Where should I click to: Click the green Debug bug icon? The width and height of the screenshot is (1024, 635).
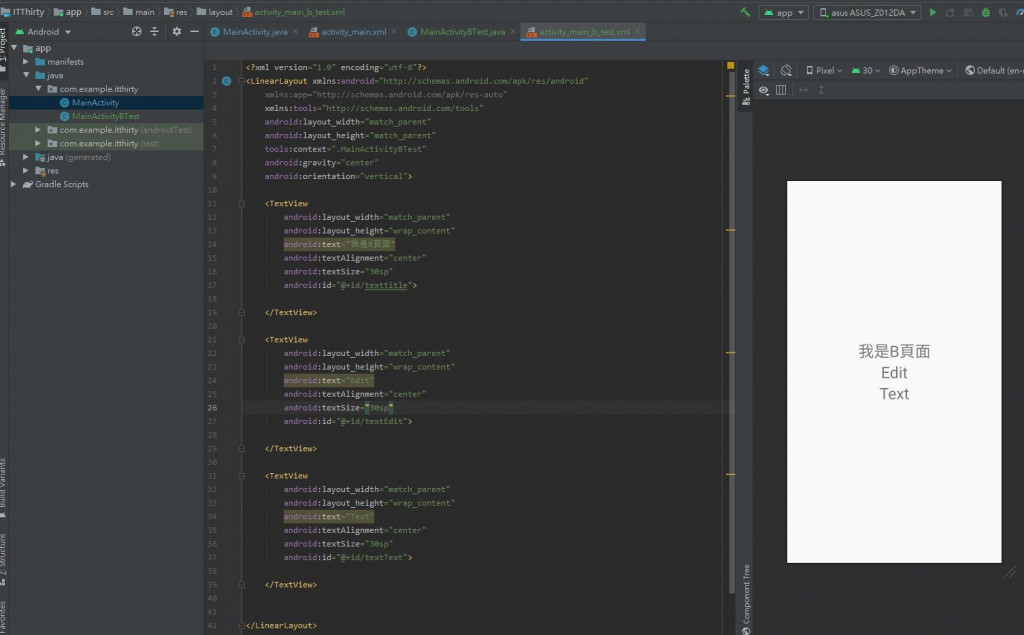[985, 12]
